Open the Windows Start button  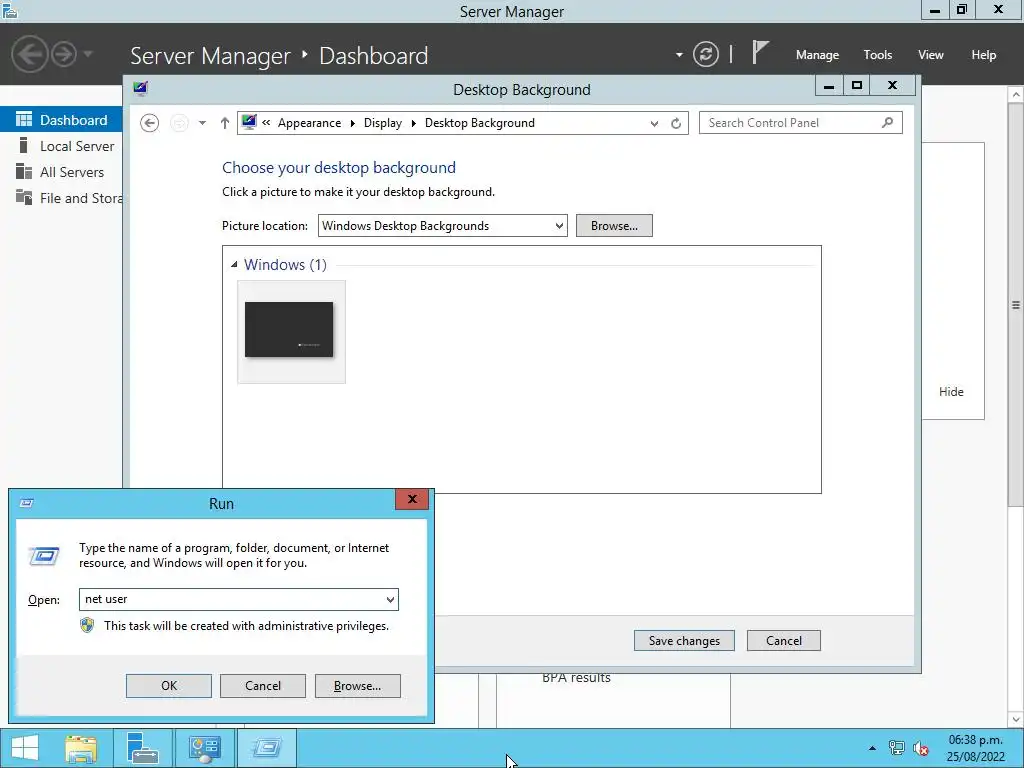[25, 748]
